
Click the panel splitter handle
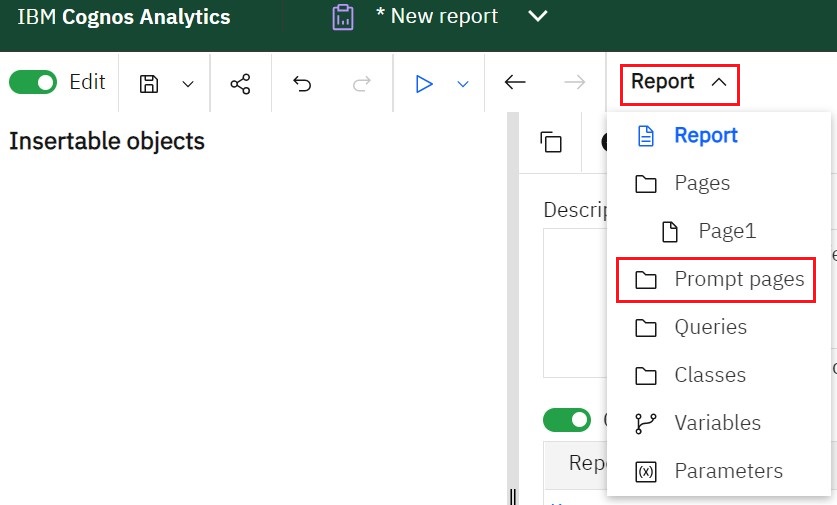click(512, 496)
